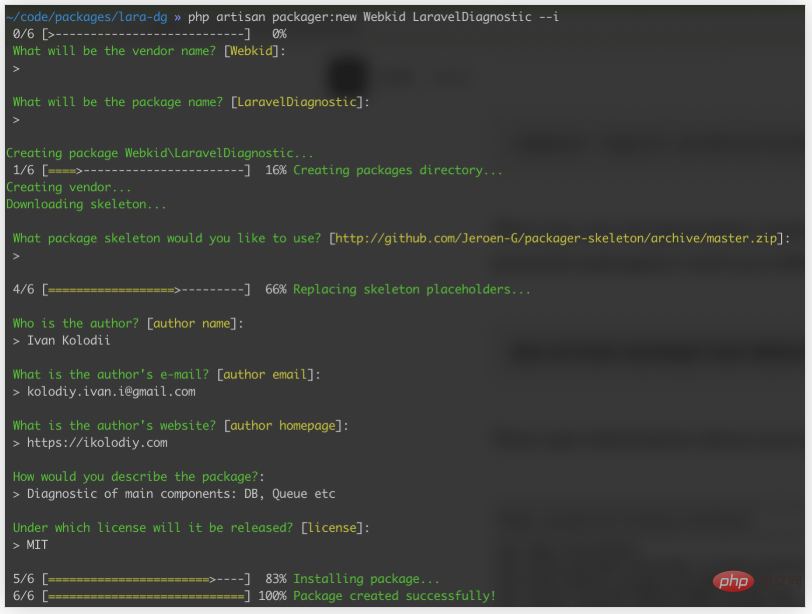Click the path '~/code/packages/lara-dg'
812x614 pixels.
tap(87, 17)
